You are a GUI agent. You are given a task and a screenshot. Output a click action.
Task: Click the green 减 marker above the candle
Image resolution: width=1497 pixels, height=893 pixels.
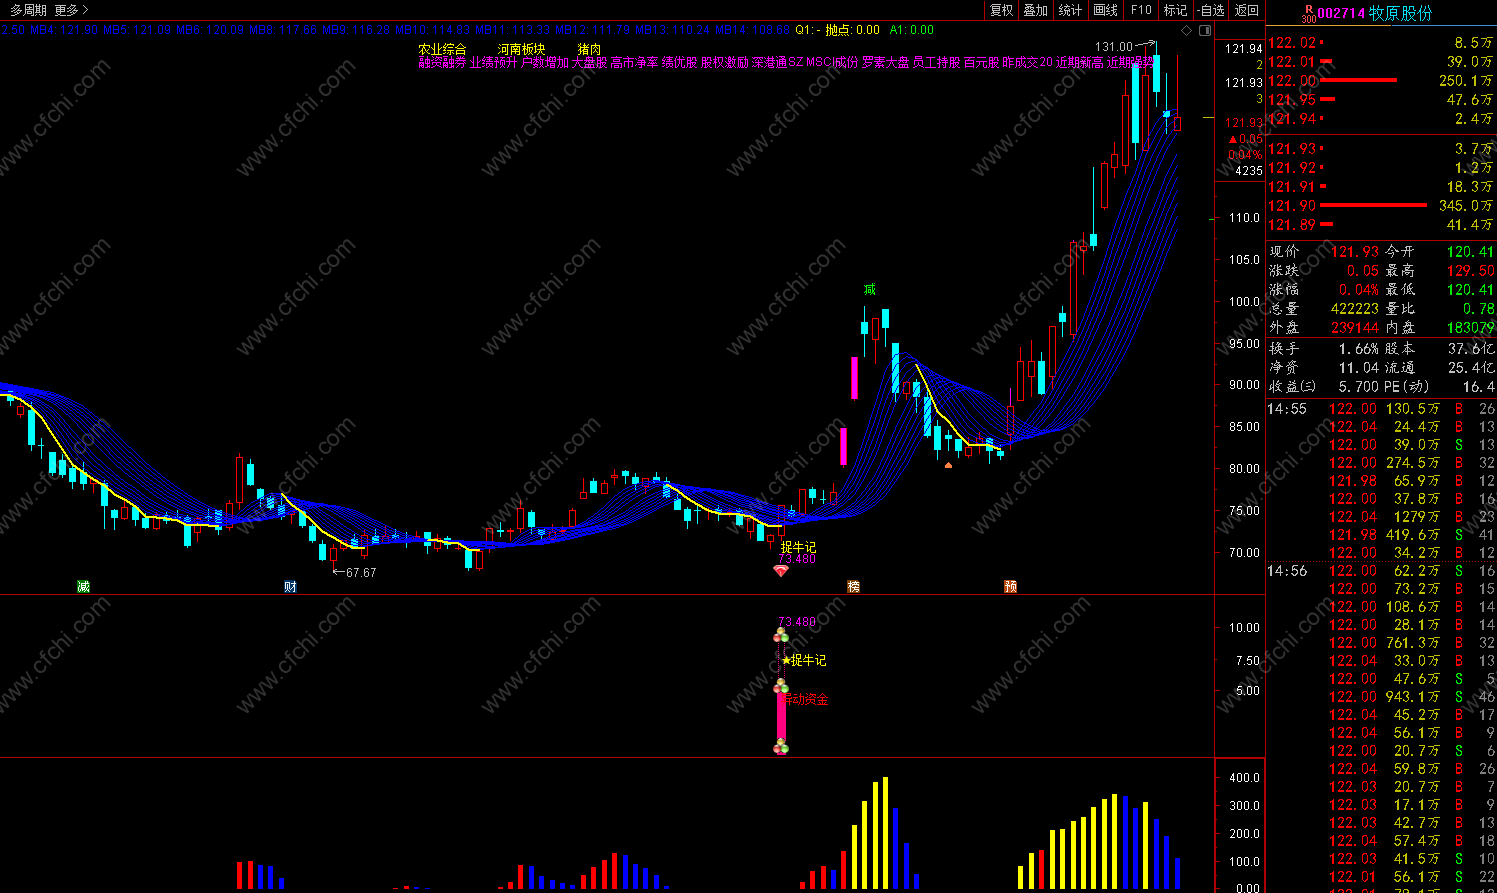(869, 290)
